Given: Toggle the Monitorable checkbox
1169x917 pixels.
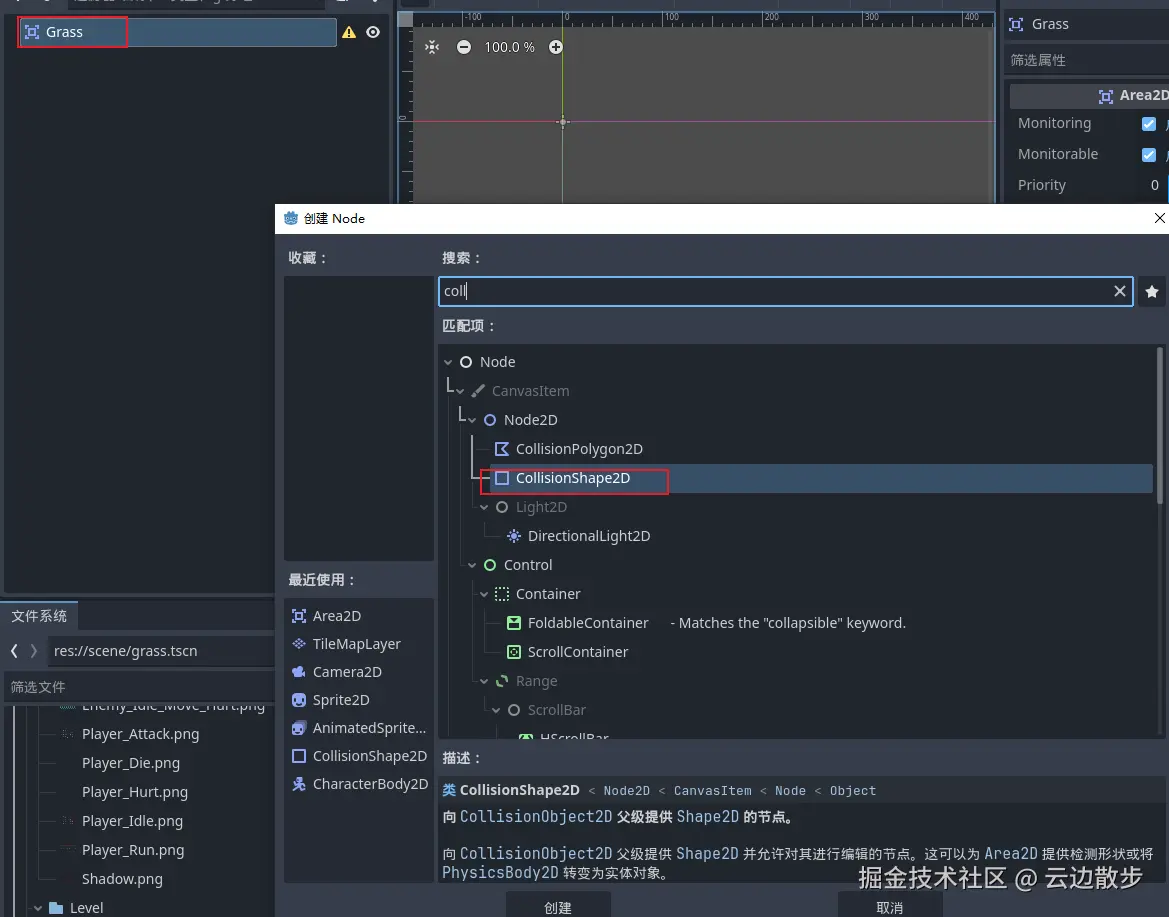Looking at the screenshot, I should 1149,154.
